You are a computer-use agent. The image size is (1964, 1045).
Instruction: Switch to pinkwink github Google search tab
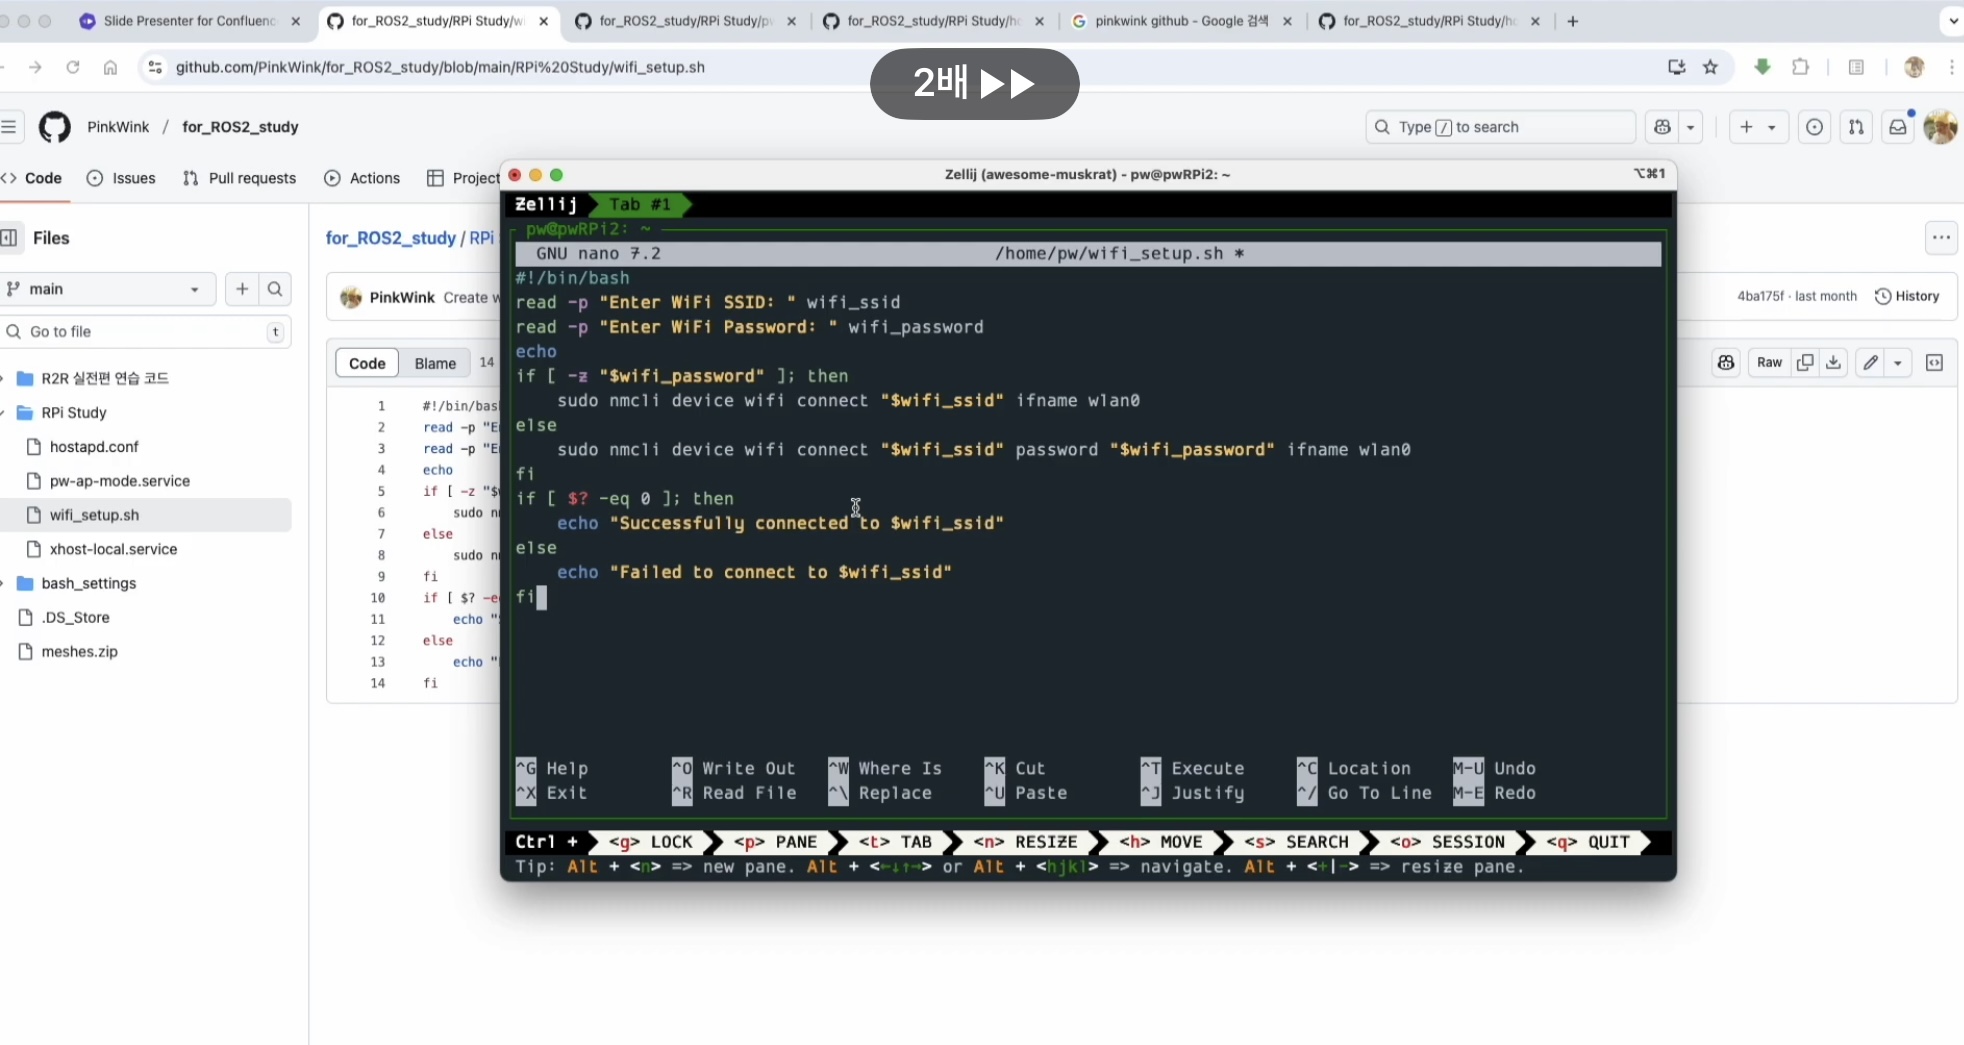1182,21
